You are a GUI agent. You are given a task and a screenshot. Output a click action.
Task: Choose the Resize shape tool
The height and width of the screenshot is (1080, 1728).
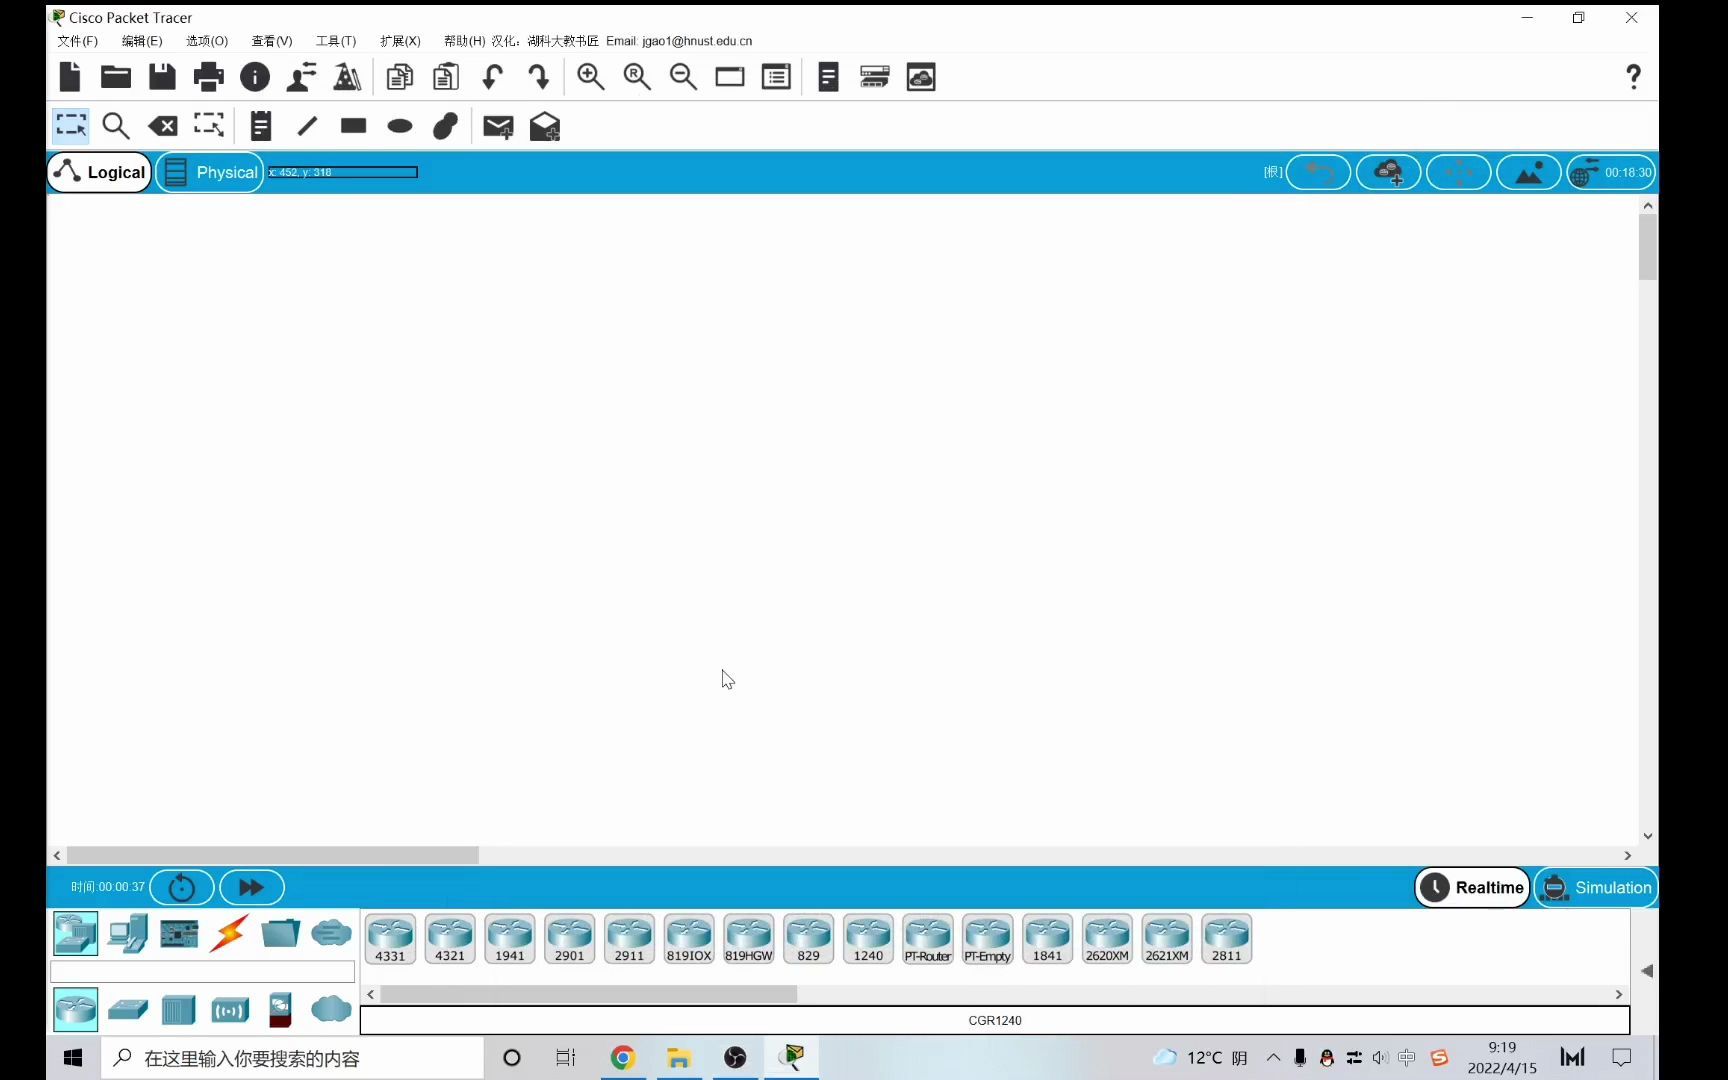point(209,125)
